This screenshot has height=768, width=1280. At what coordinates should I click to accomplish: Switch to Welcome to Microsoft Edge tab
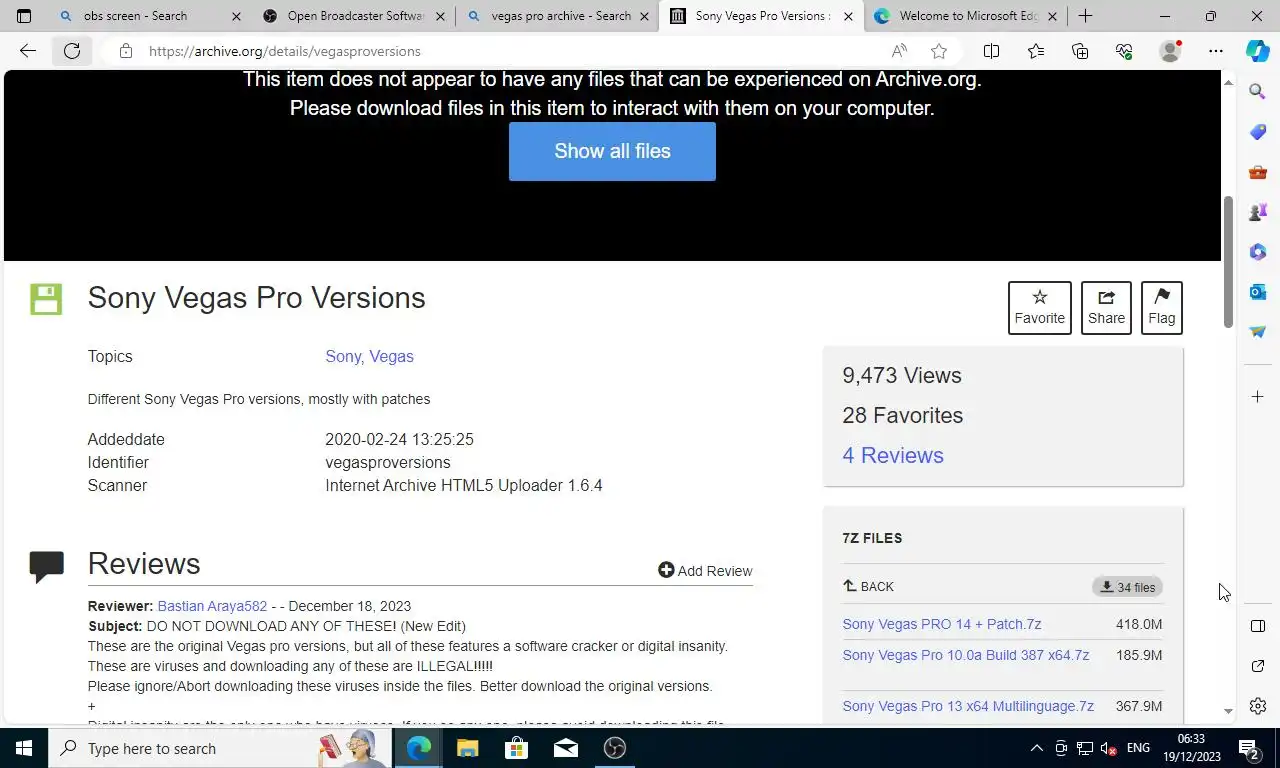pos(968,16)
